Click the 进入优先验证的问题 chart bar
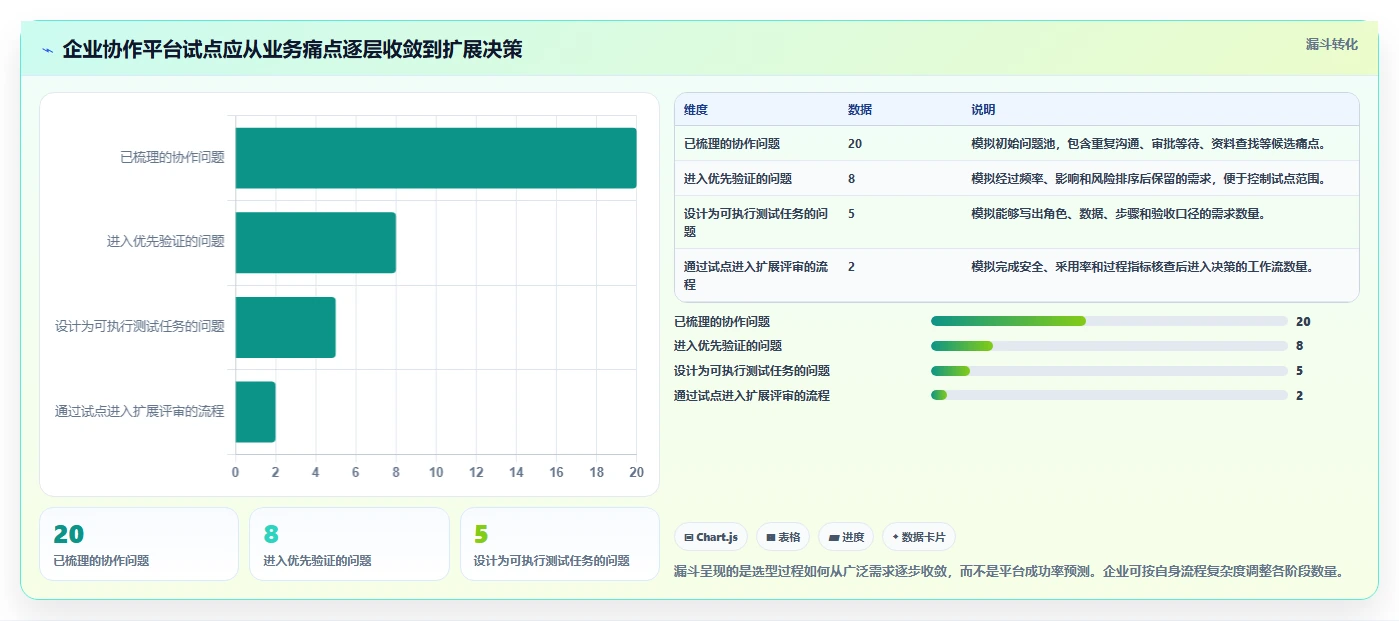Screen dimensions: 1399x621 316,242
